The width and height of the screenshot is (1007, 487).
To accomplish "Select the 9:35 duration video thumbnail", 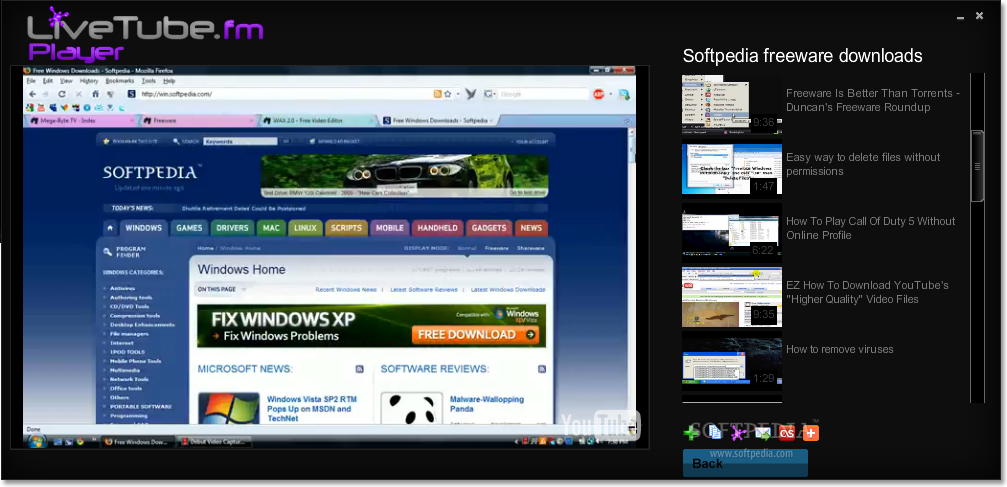I will tap(732, 297).
